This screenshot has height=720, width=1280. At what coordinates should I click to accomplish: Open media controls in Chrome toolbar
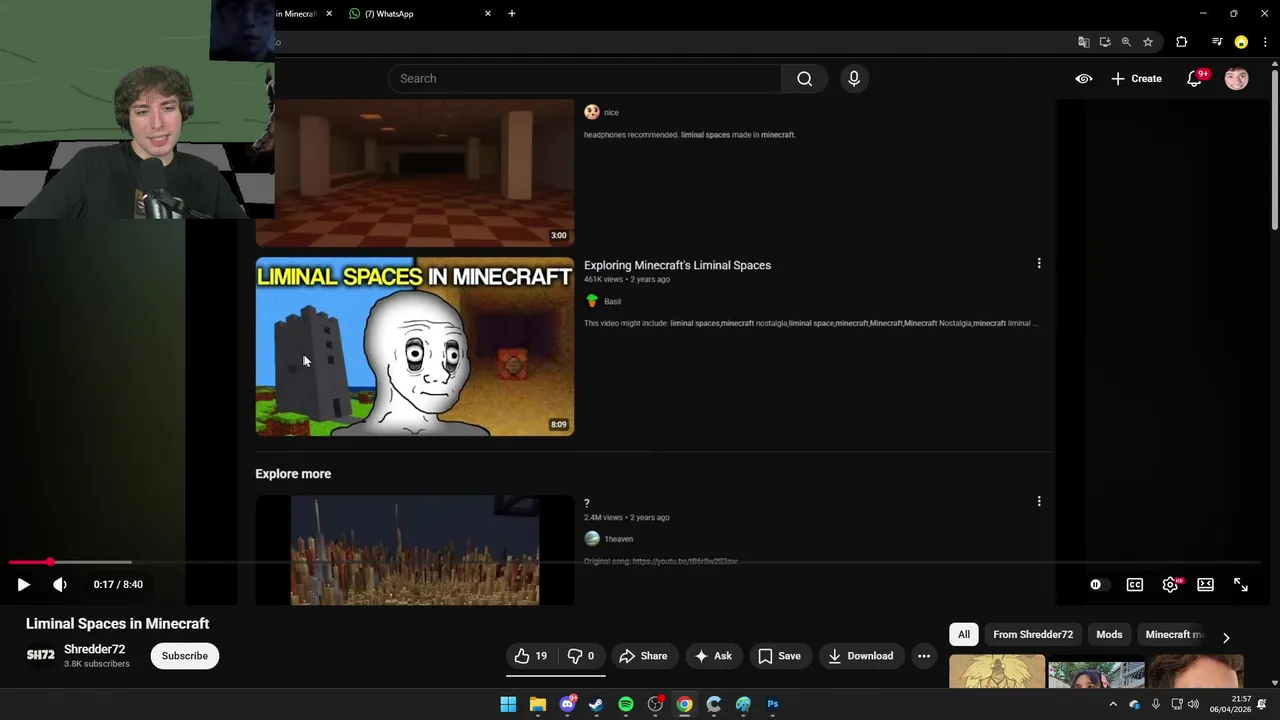point(1217,42)
